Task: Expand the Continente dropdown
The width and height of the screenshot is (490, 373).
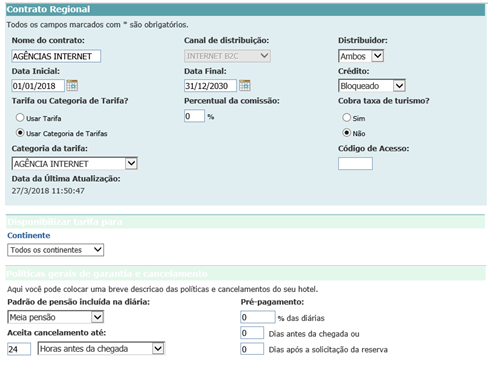Action: [x=56, y=250]
